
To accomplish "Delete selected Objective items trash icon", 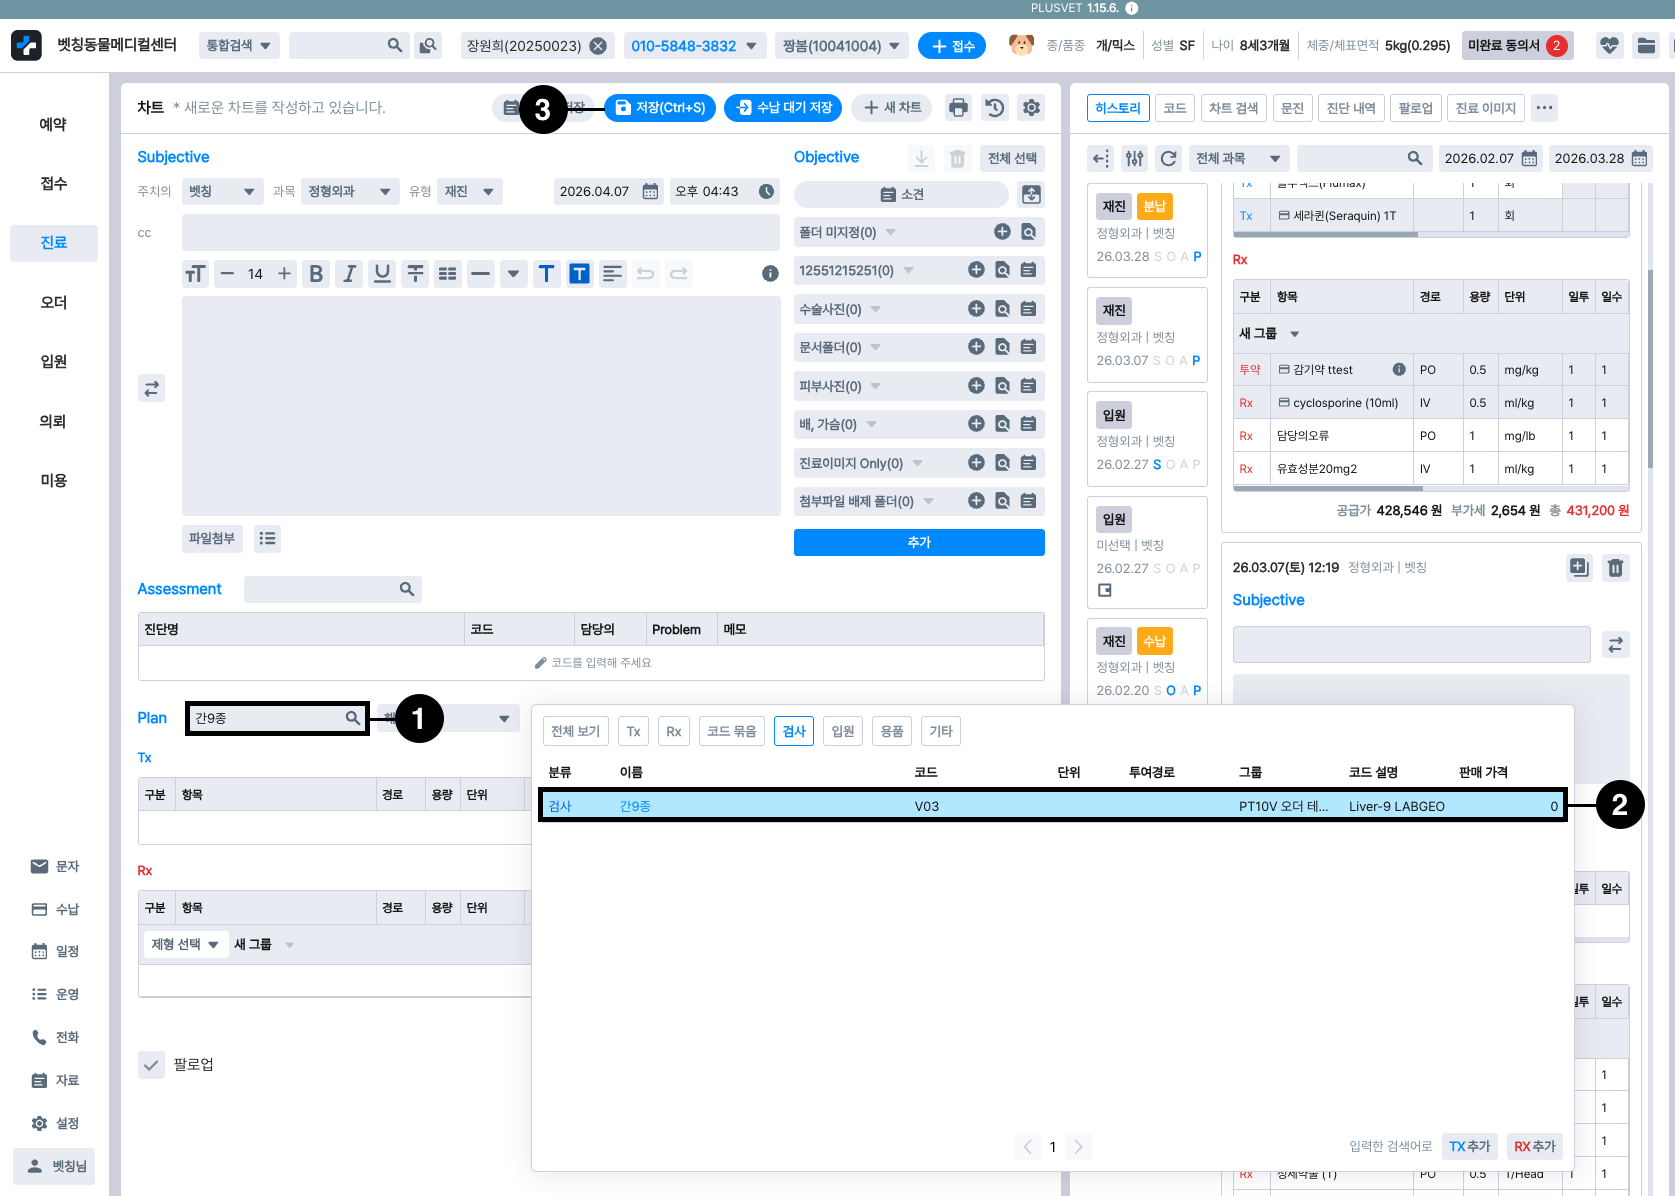I will pos(958,158).
